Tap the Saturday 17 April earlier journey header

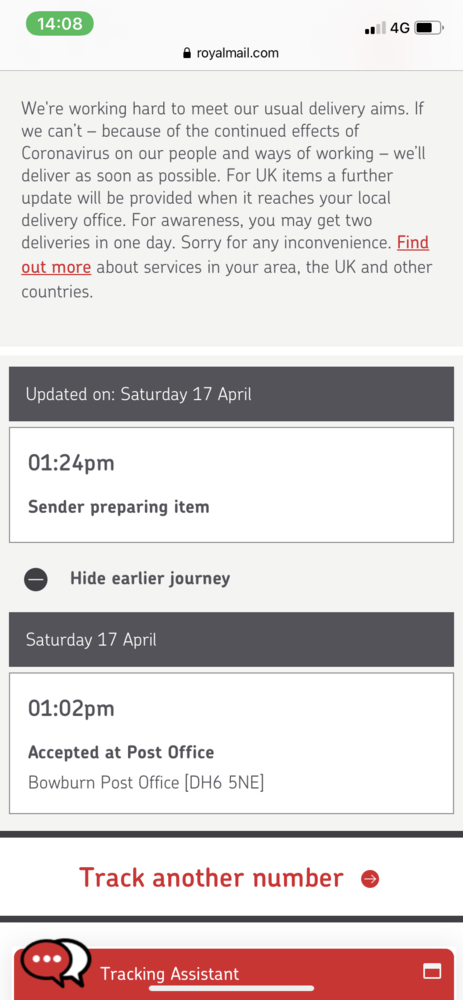(232, 640)
